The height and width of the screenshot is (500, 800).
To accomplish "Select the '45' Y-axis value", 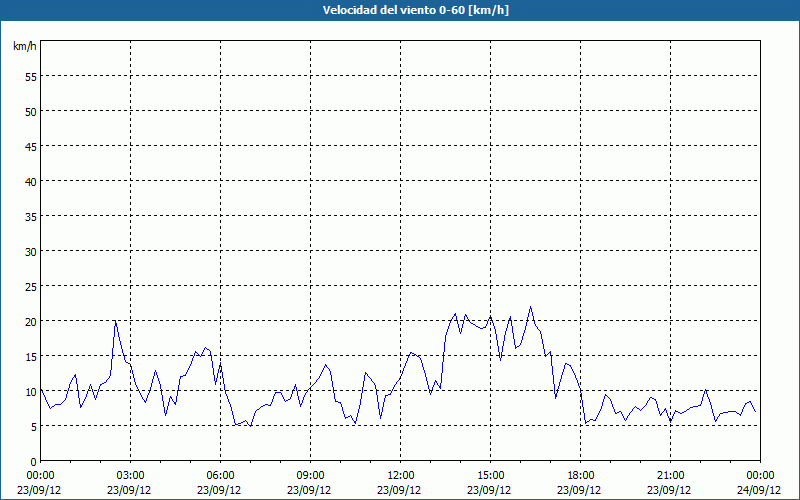I will 31,146.
